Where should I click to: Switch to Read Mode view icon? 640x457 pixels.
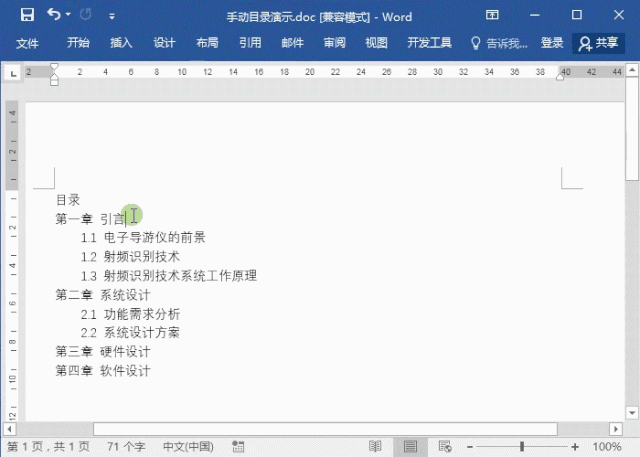[375, 447]
